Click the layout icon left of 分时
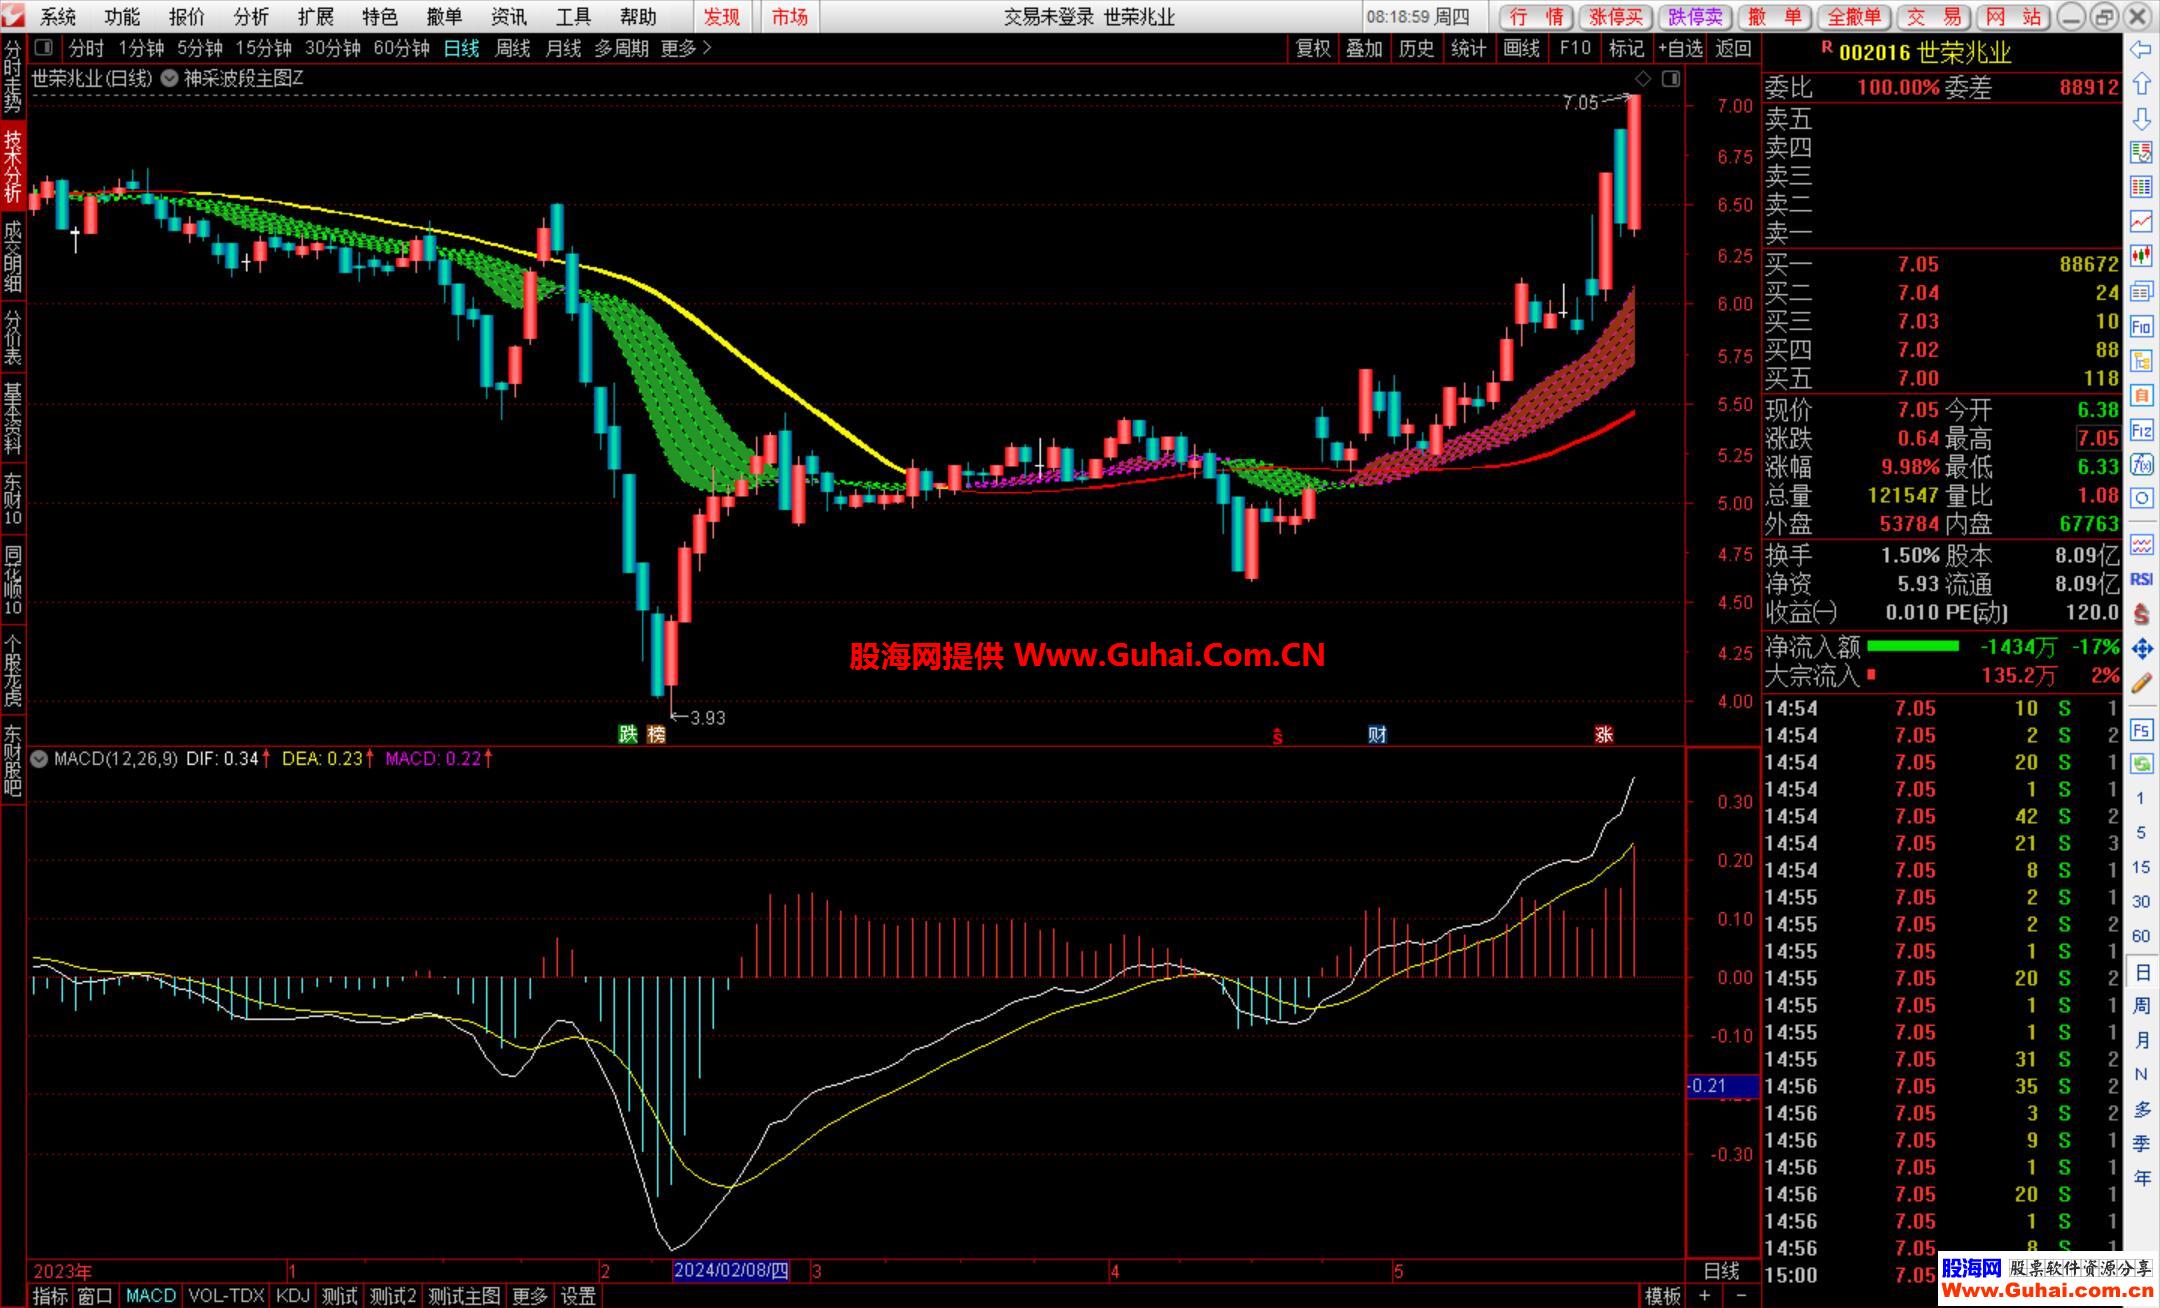 tap(43, 47)
